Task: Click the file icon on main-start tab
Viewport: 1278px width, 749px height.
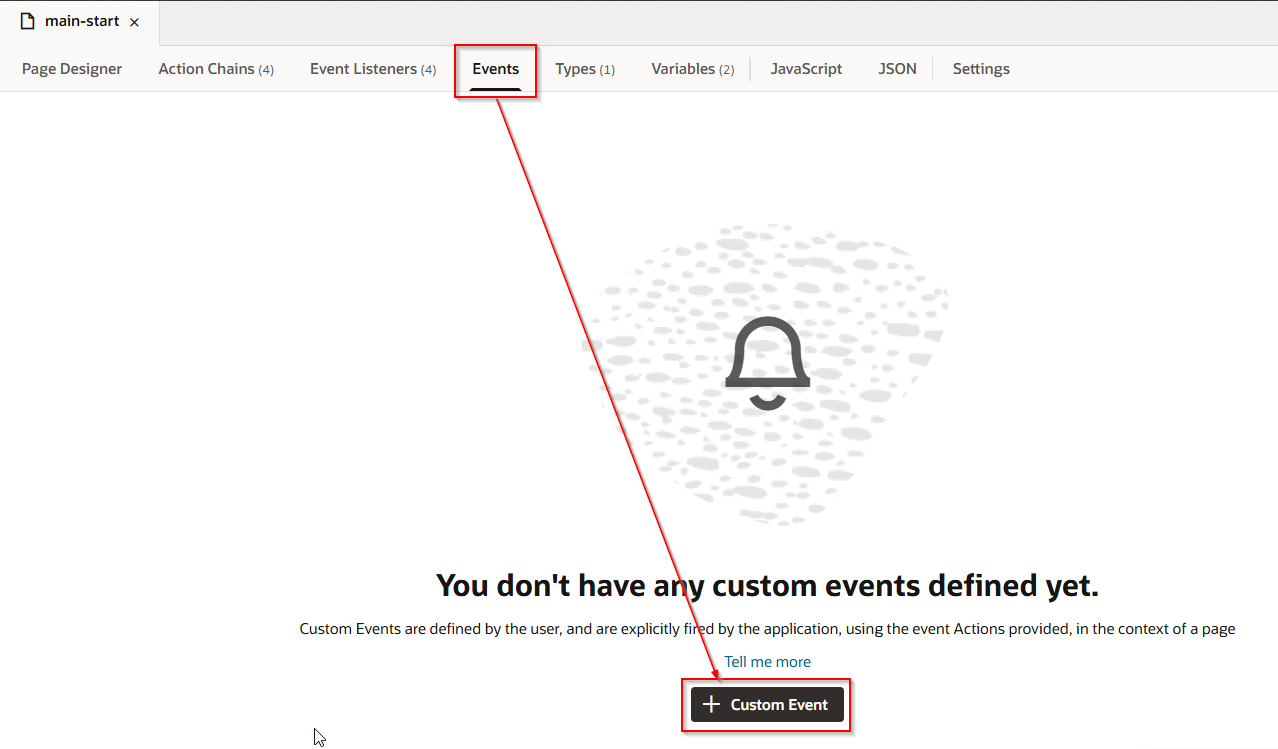Action: pyautogui.click(x=28, y=21)
